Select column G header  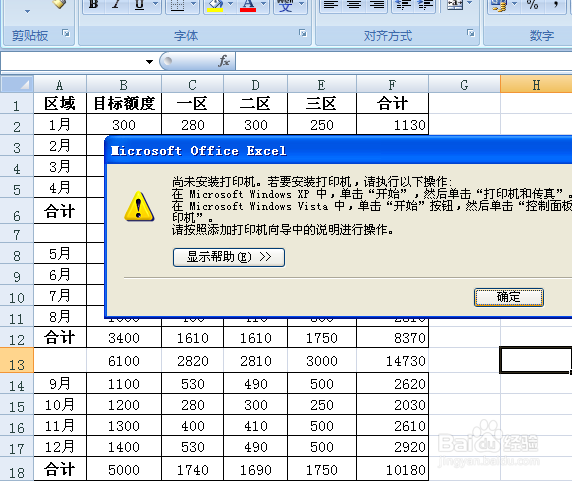click(464, 85)
